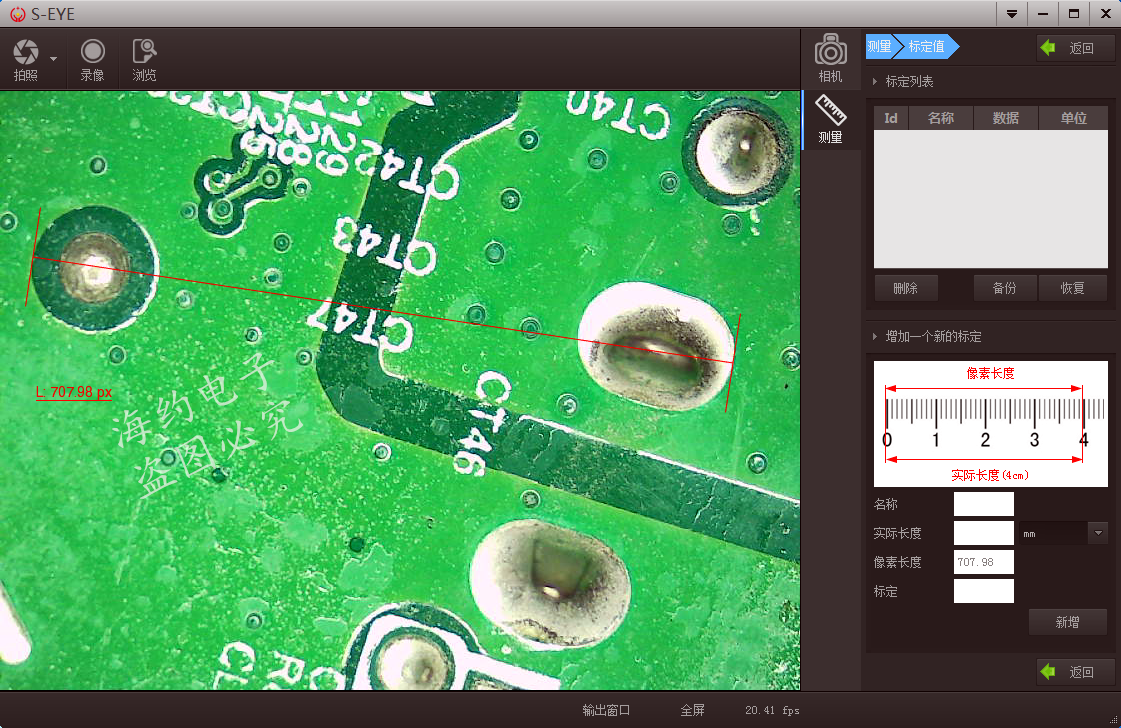Focus the 名称 name input field
The width and height of the screenshot is (1121, 728).
984,503
